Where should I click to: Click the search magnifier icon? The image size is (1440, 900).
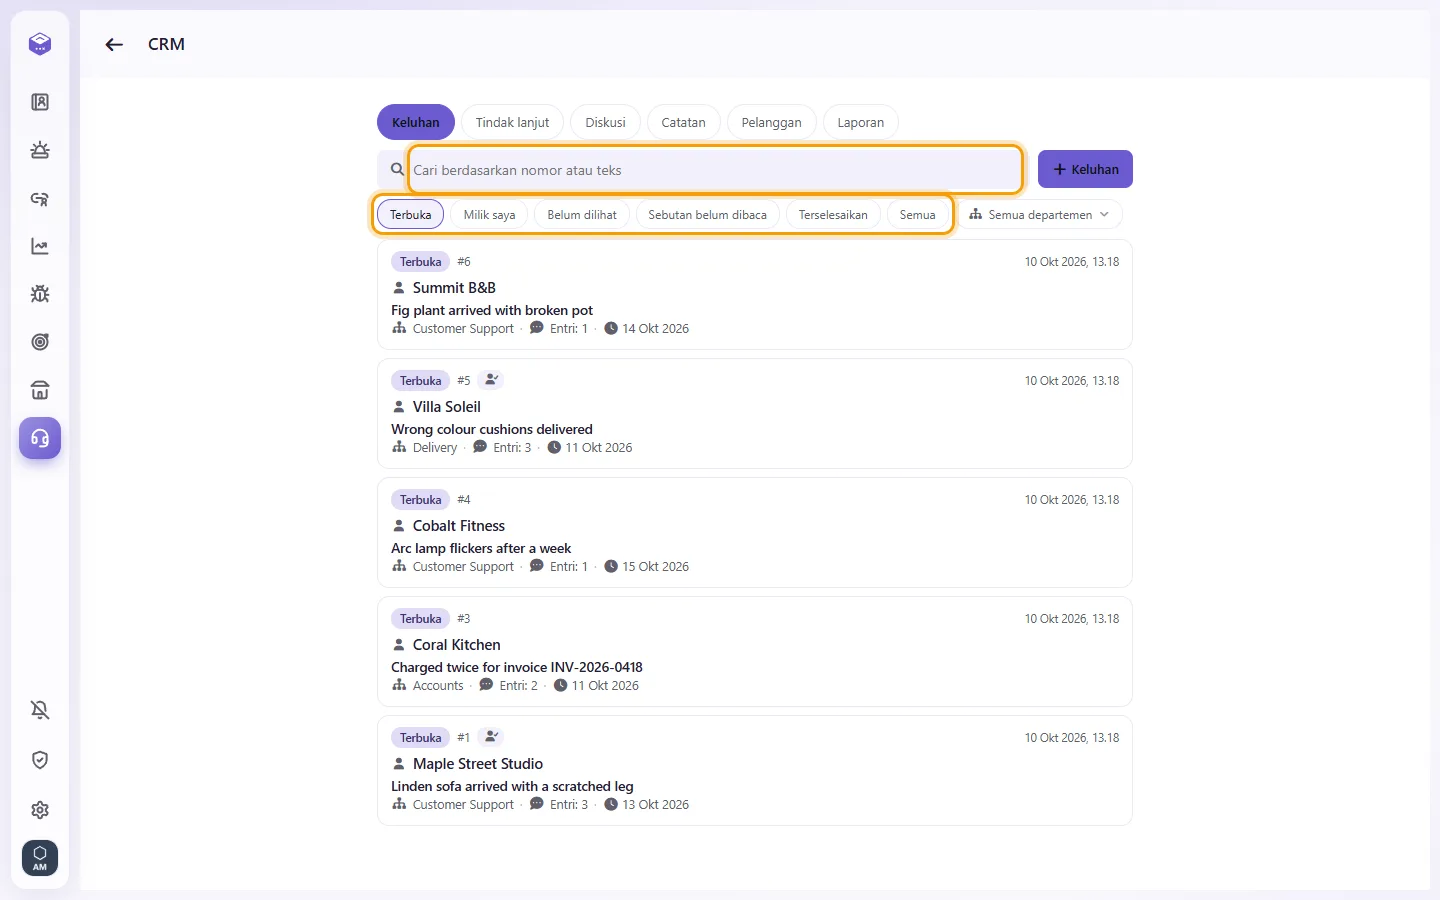pyautogui.click(x=397, y=170)
